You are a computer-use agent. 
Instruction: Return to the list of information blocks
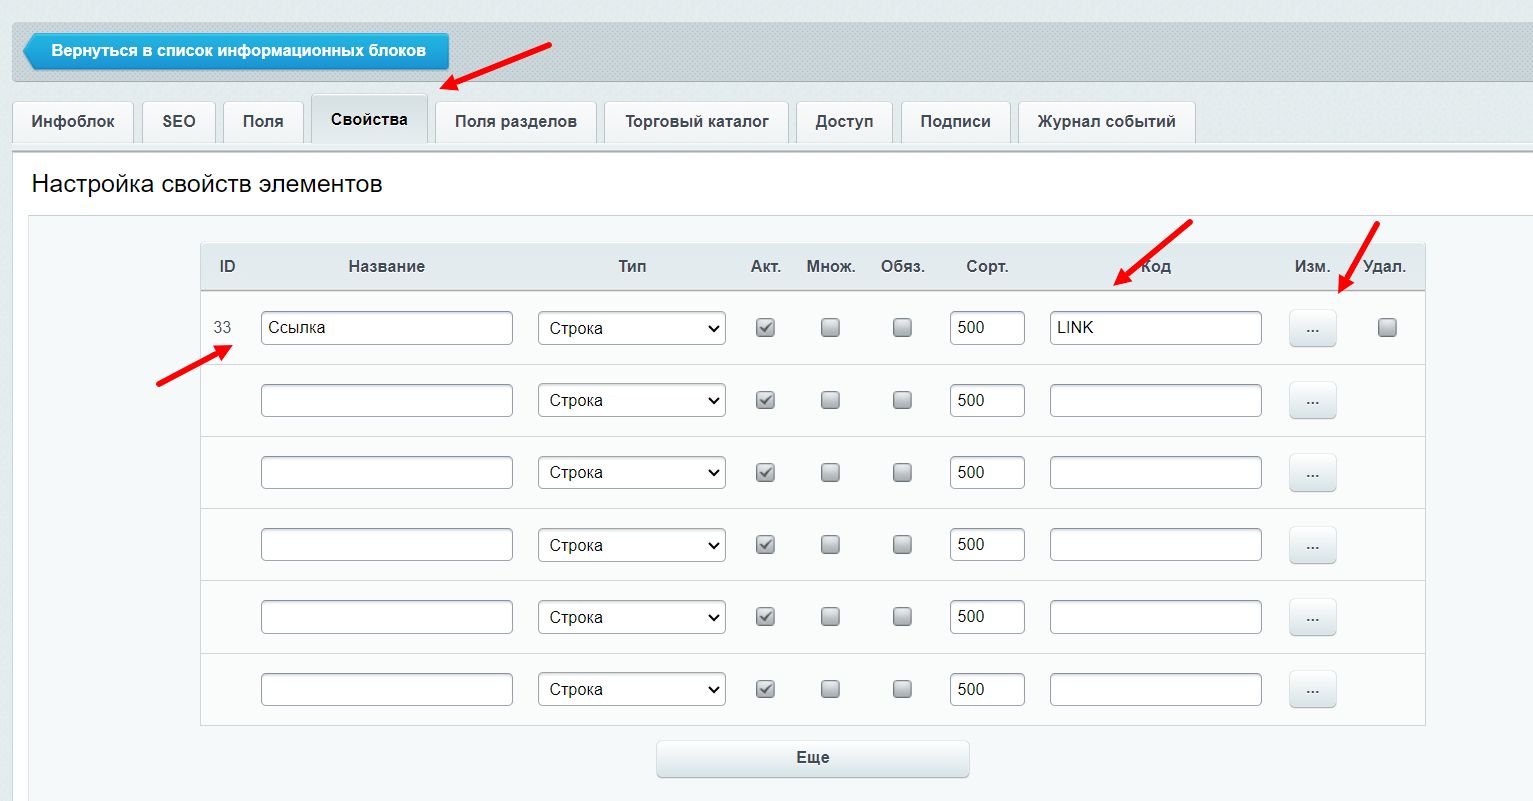[238, 51]
